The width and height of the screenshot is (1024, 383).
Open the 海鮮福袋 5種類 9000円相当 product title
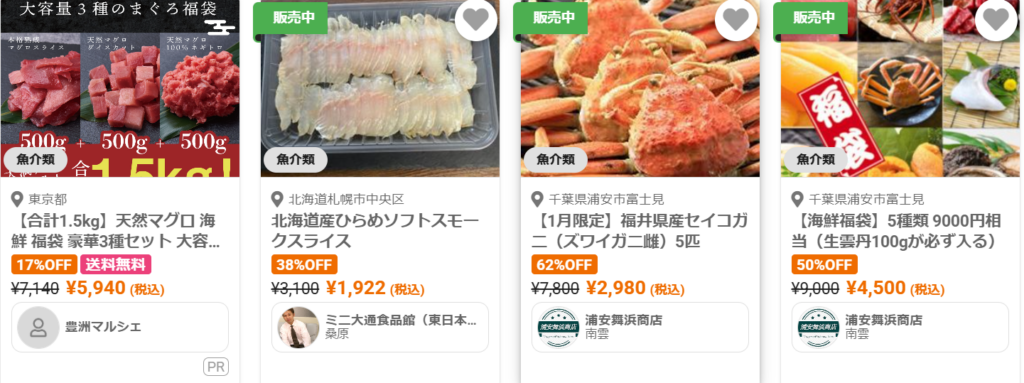[x=895, y=230]
